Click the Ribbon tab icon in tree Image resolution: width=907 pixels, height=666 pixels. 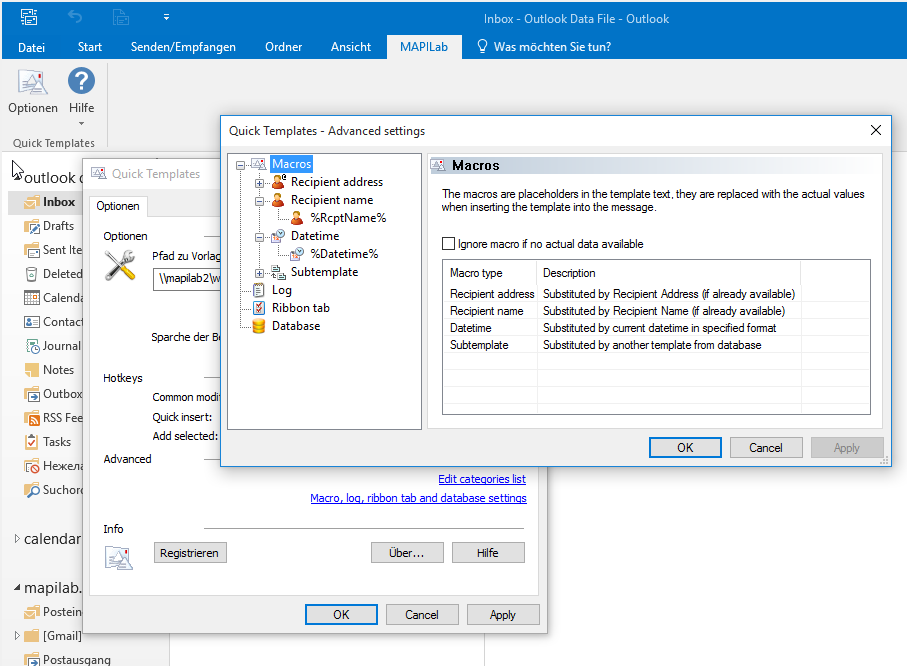[x=259, y=308]
